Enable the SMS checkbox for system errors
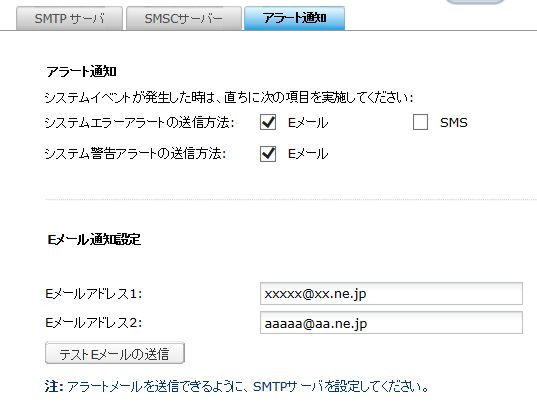The image size is (537, 410). click(x=420, y=122)
